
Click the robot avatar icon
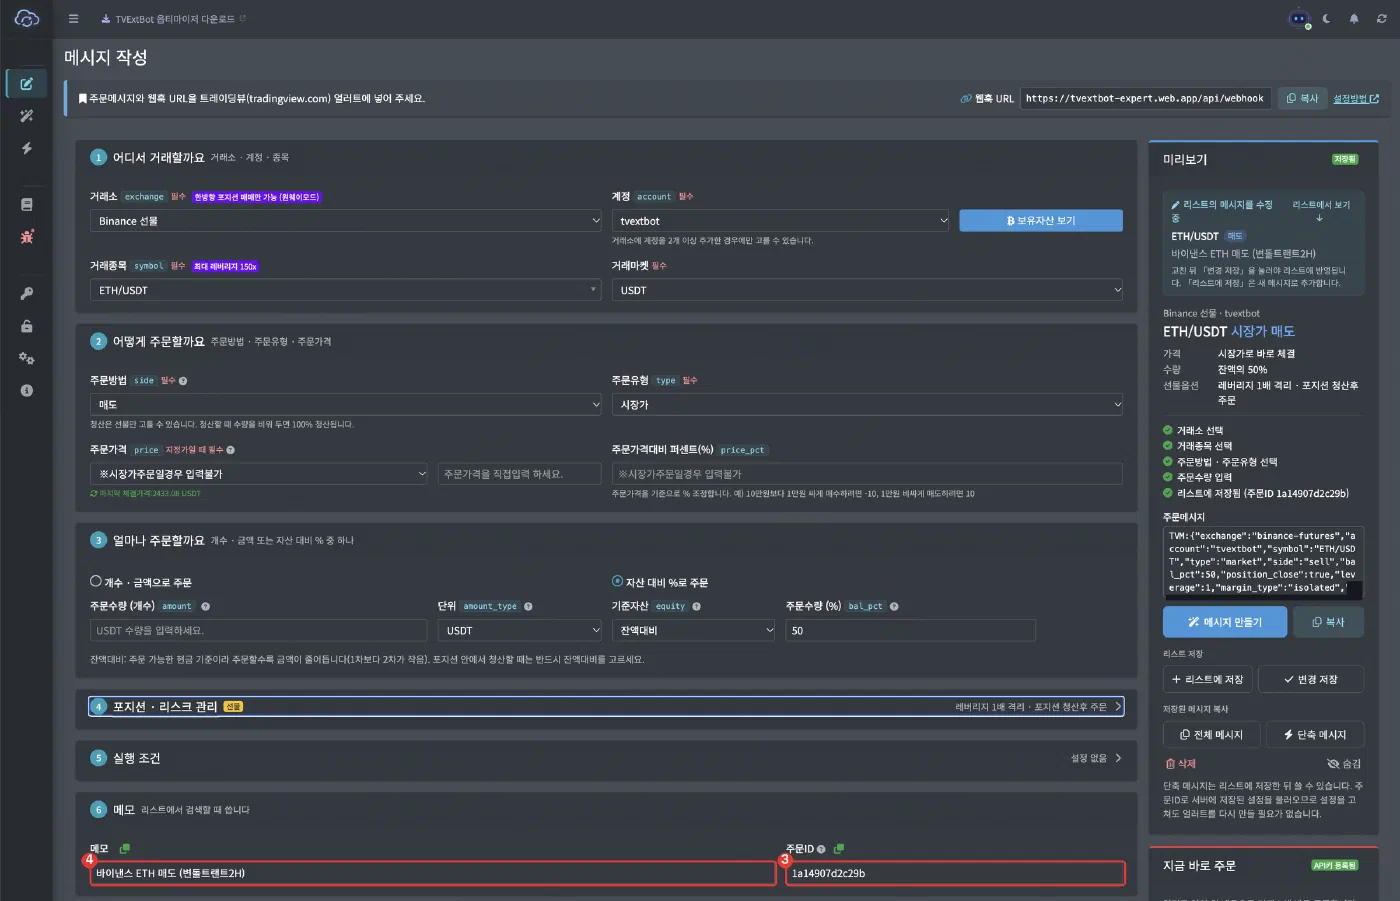click(x=1298, y=19)
